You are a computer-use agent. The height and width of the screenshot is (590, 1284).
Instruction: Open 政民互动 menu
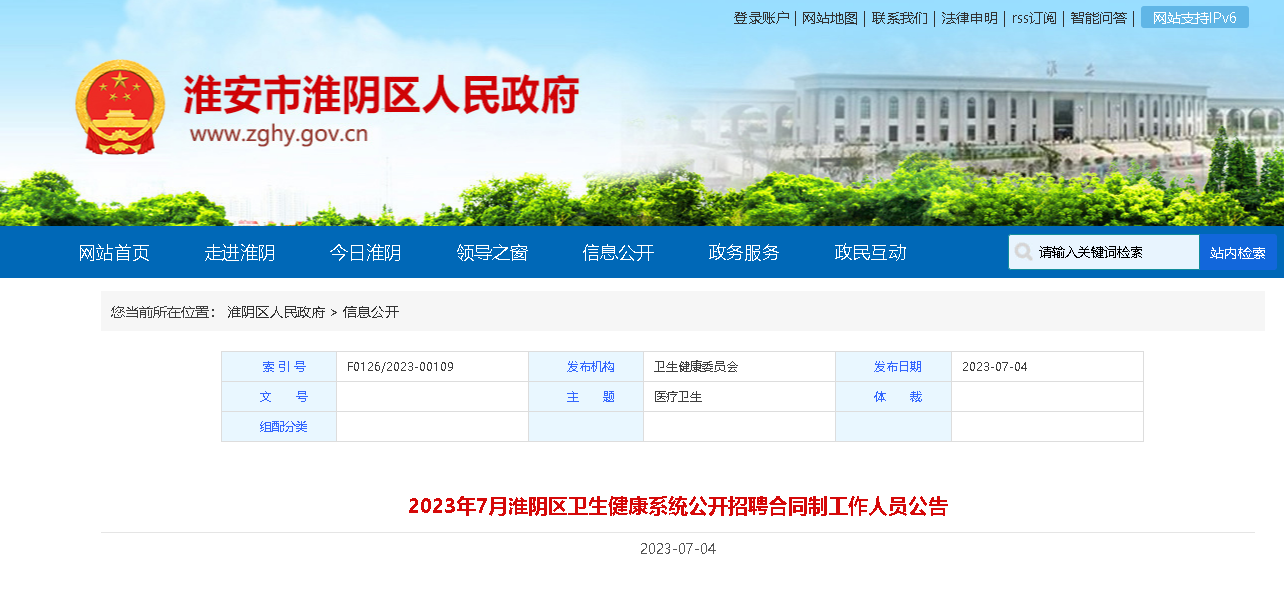tap(870, 253)
